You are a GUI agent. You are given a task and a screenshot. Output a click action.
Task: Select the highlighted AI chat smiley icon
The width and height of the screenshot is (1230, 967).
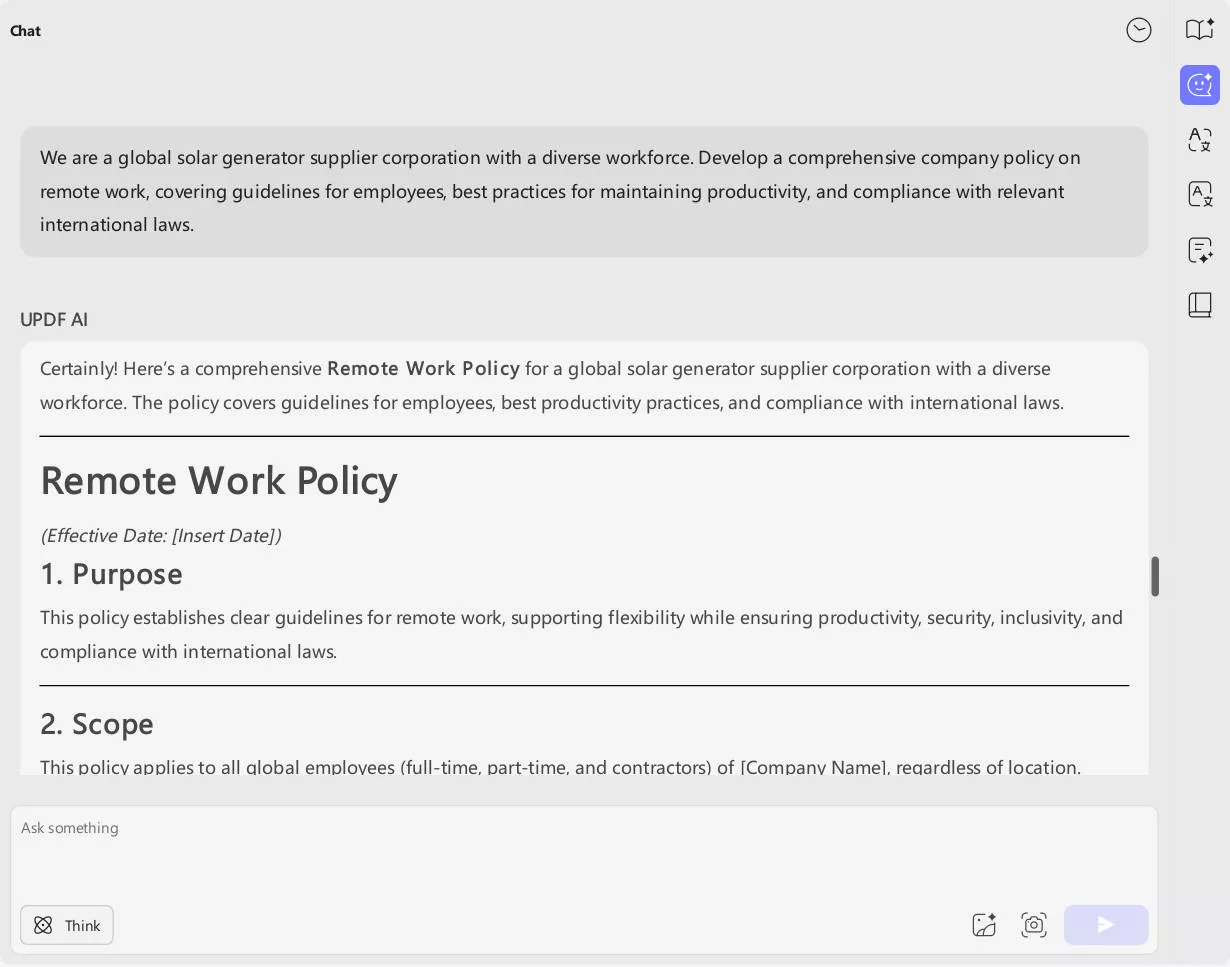coord(1199,85)
